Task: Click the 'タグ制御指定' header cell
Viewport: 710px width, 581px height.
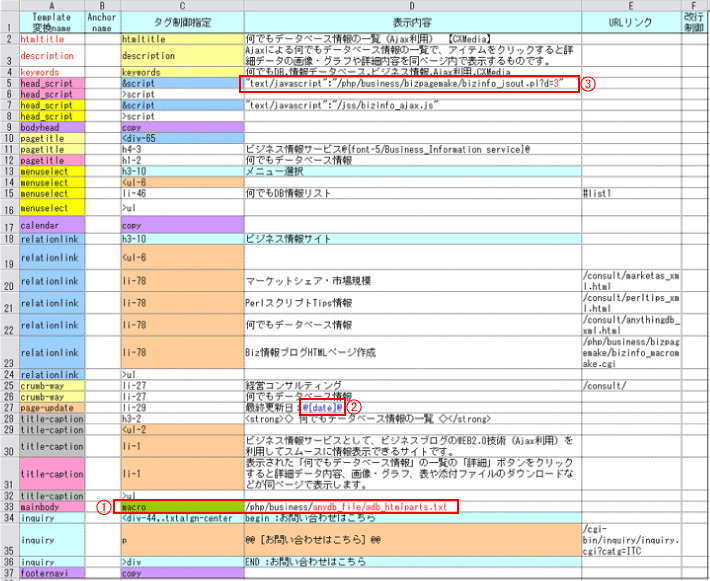Action: [x=182, y=22]
